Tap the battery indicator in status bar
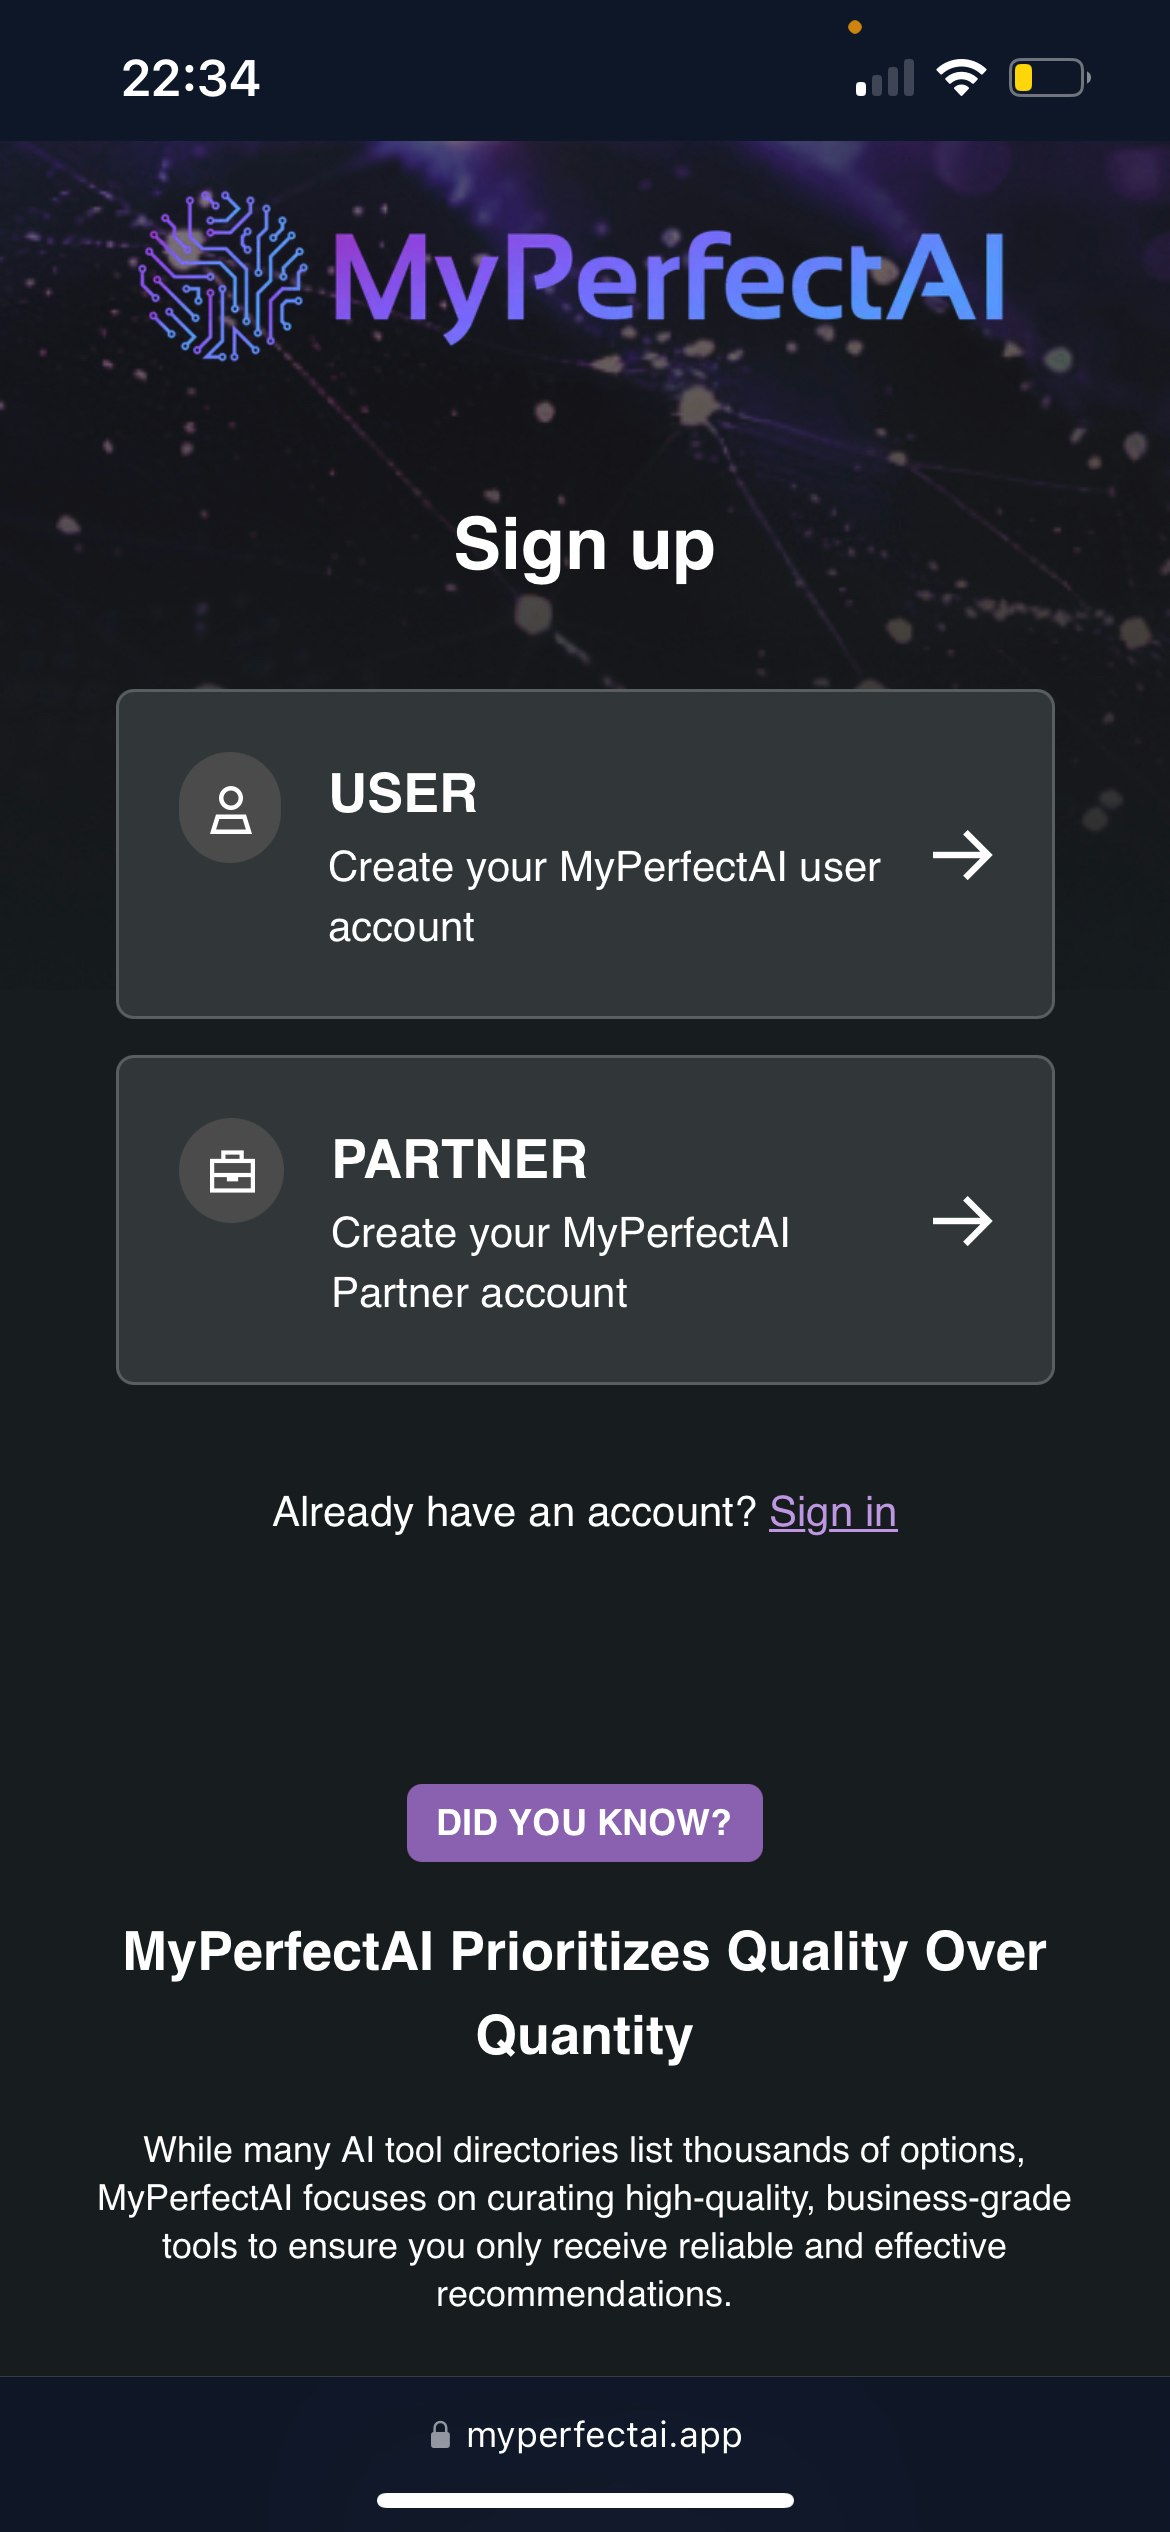This screenshot has width=1170, height=2532. pos(1049,78)
